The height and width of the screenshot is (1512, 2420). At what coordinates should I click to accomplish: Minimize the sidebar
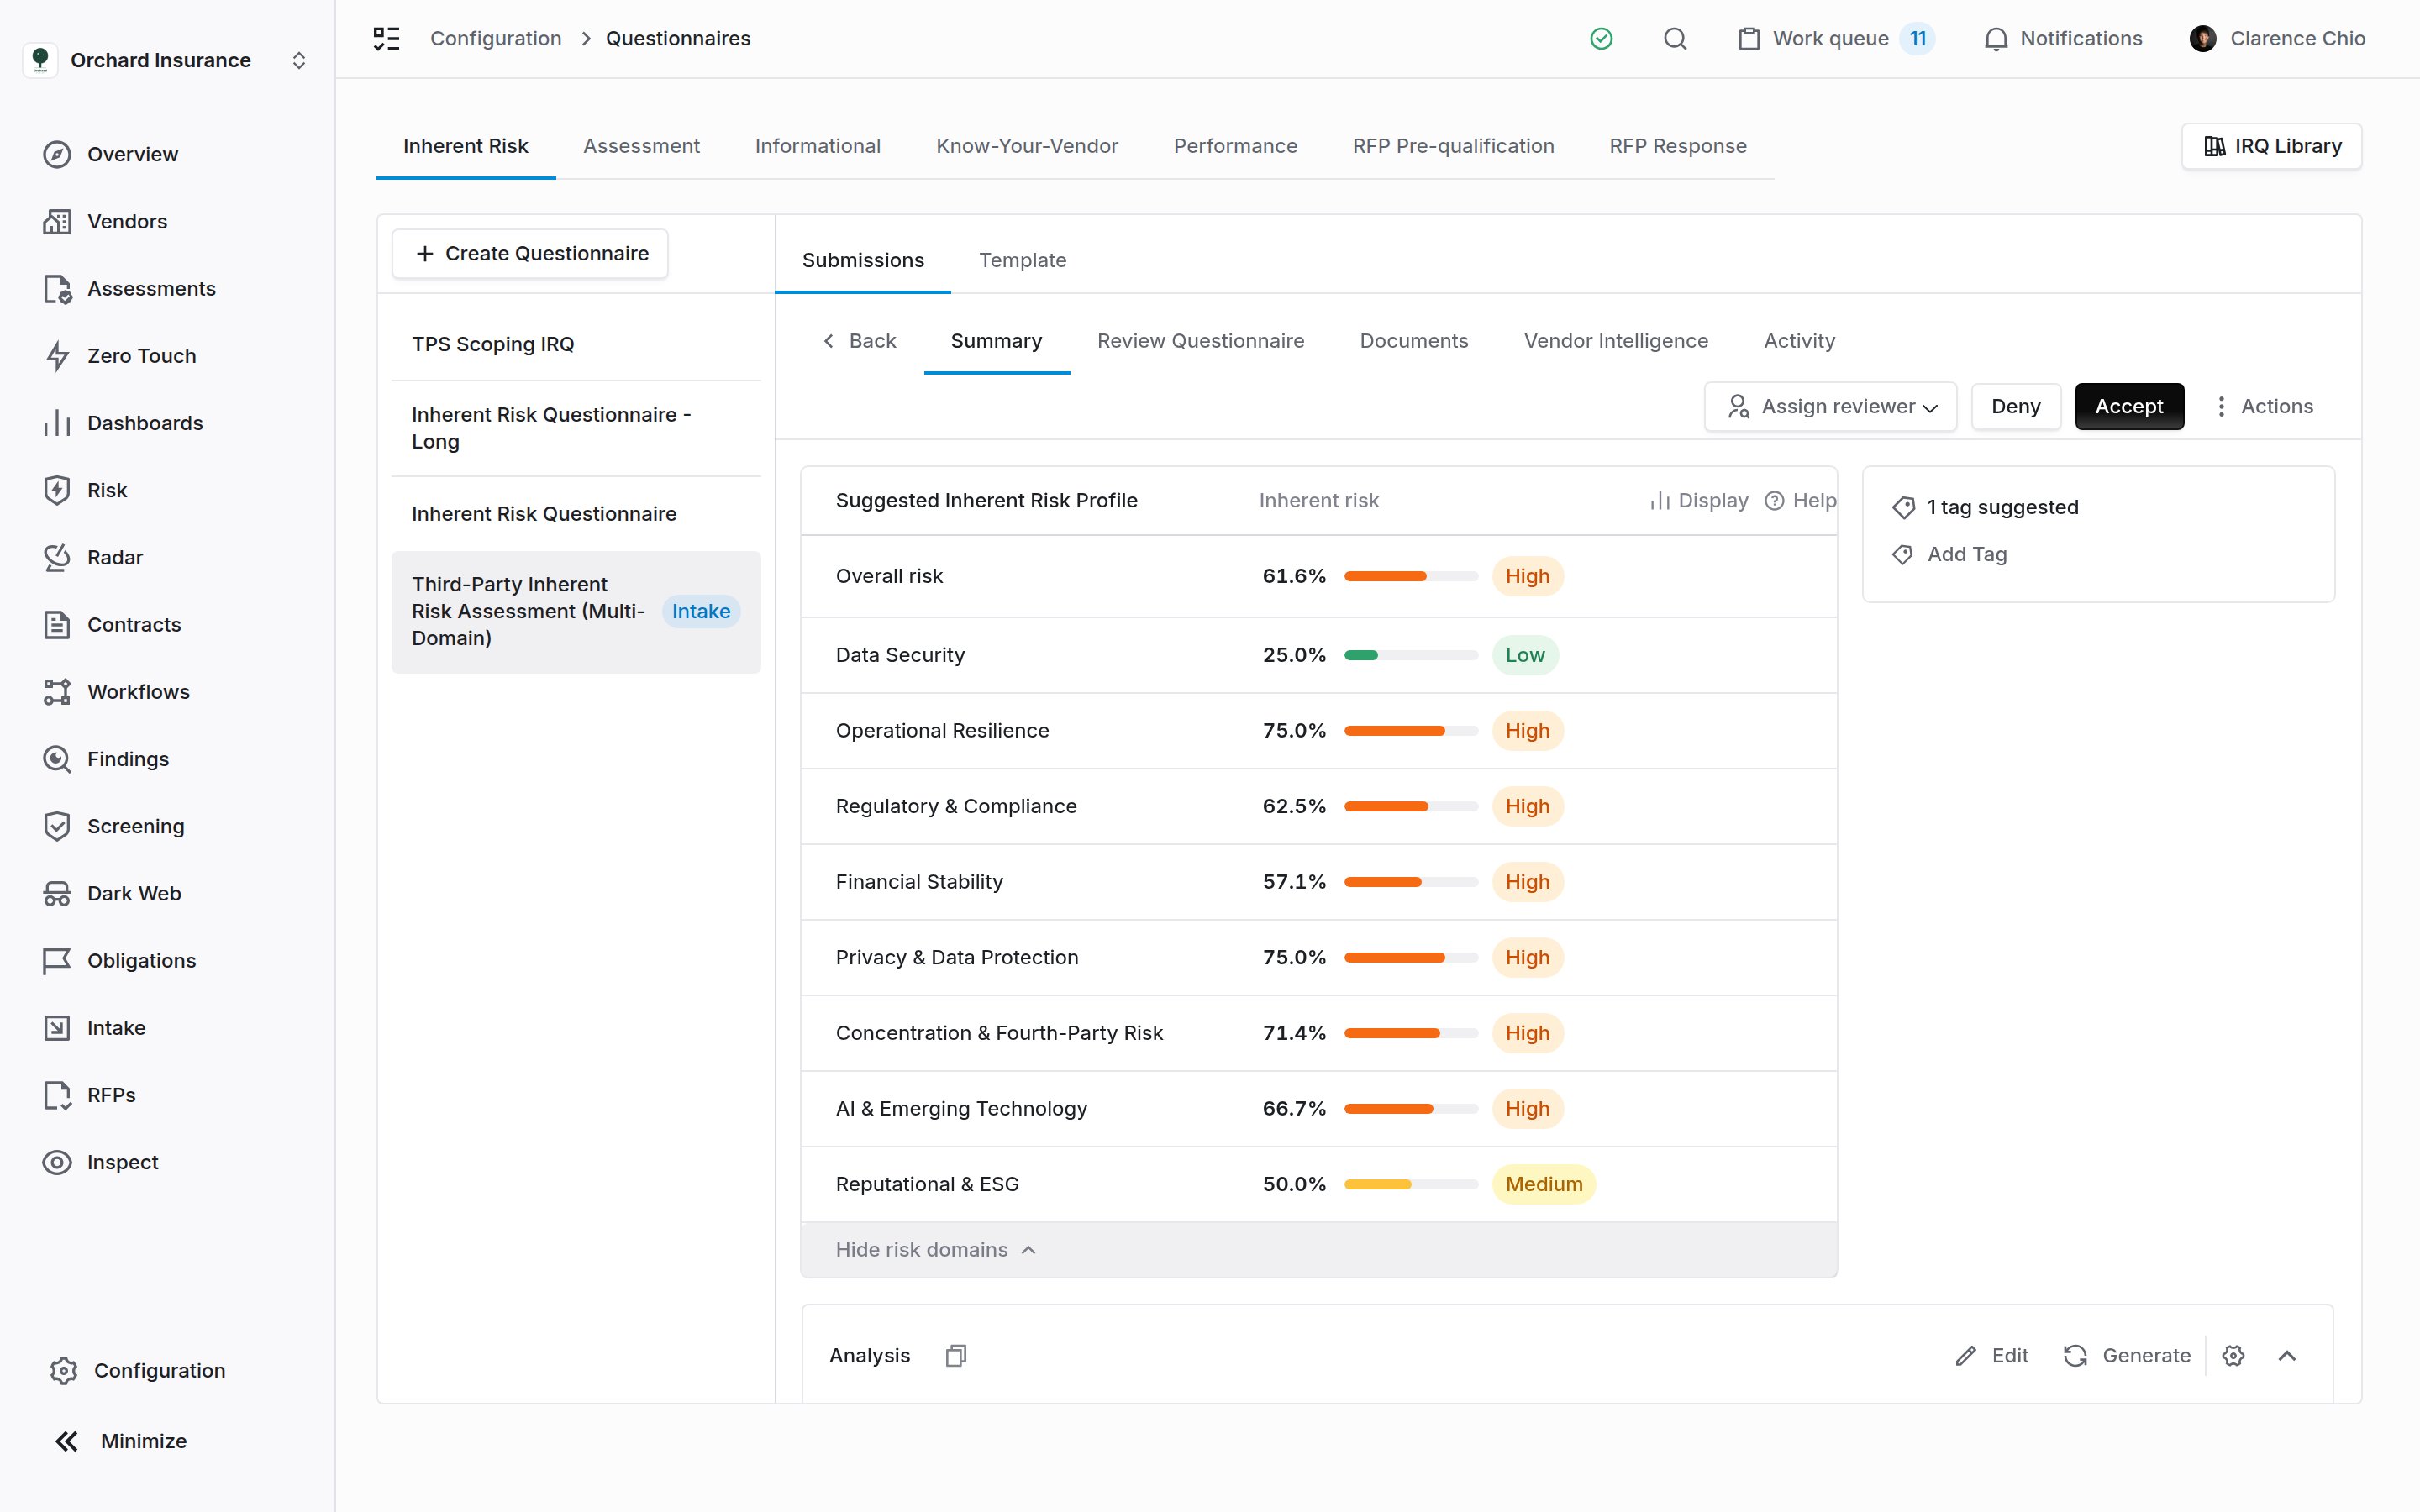tap(121, 1441)
